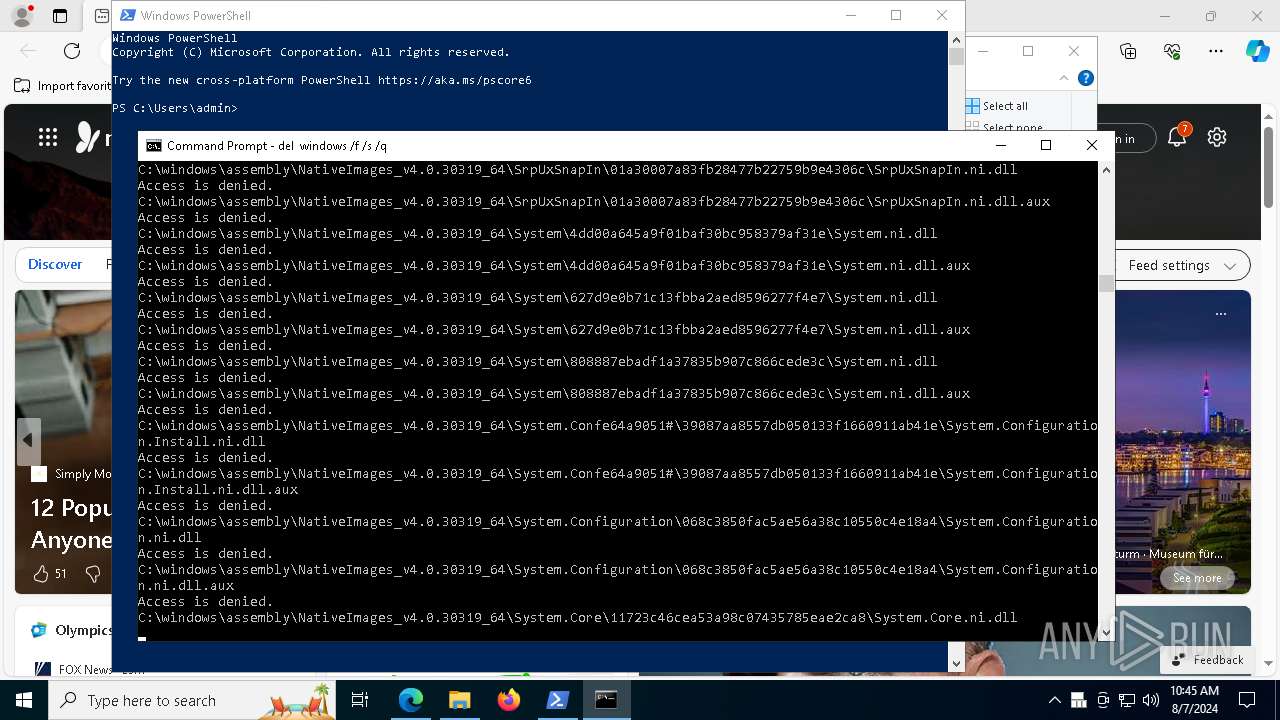Open Edge Browser essentials heart icon
1280x720 pixels.
(1172, 51)
